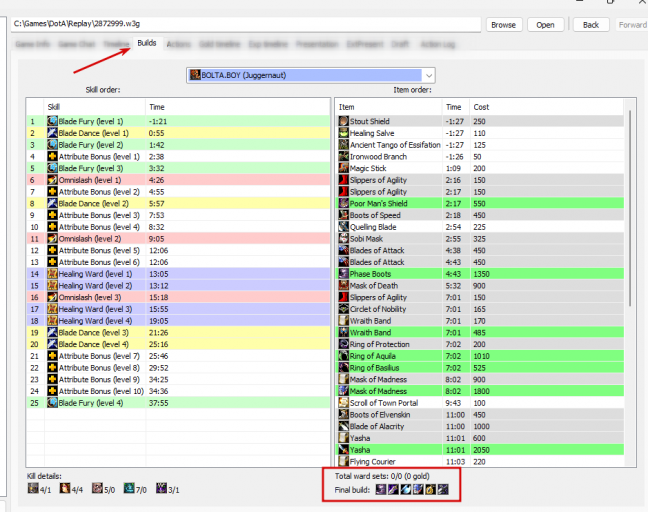Open the Game Info tab
Viewport: 648px width, 512px height.
click(32, 44)
